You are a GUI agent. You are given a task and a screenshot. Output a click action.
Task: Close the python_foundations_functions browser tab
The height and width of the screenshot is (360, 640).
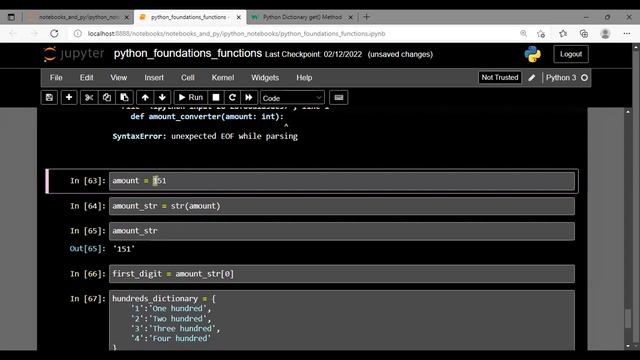coord(239,17)
